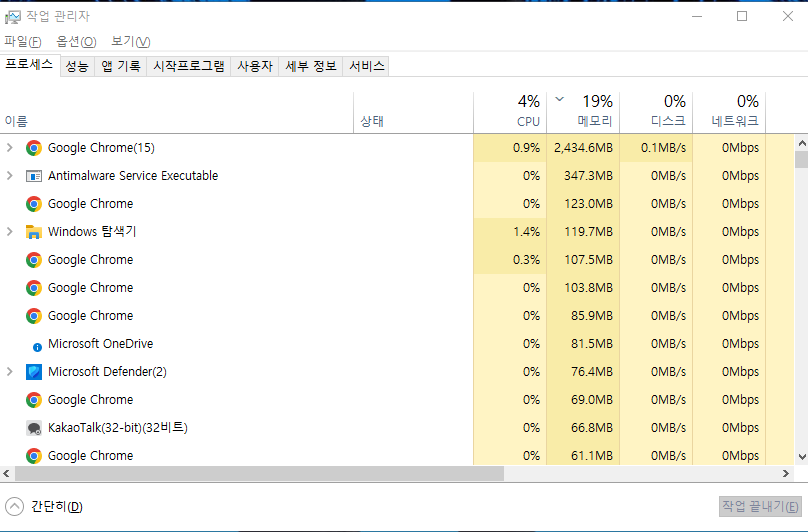This screenshot has width=808, height=532.
Task: Switch to the 시작프로그램 tab
Action: 189,66
